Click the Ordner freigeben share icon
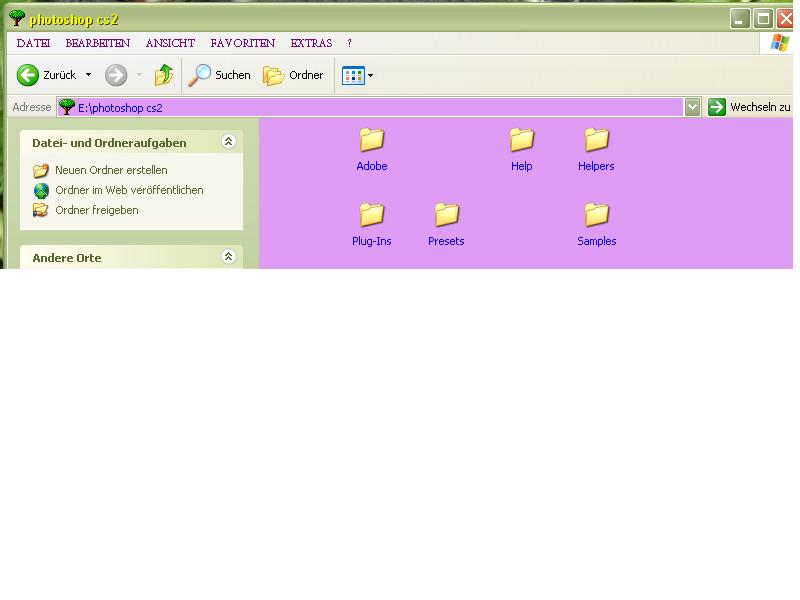The image size is (800, 600). point(41,210)
